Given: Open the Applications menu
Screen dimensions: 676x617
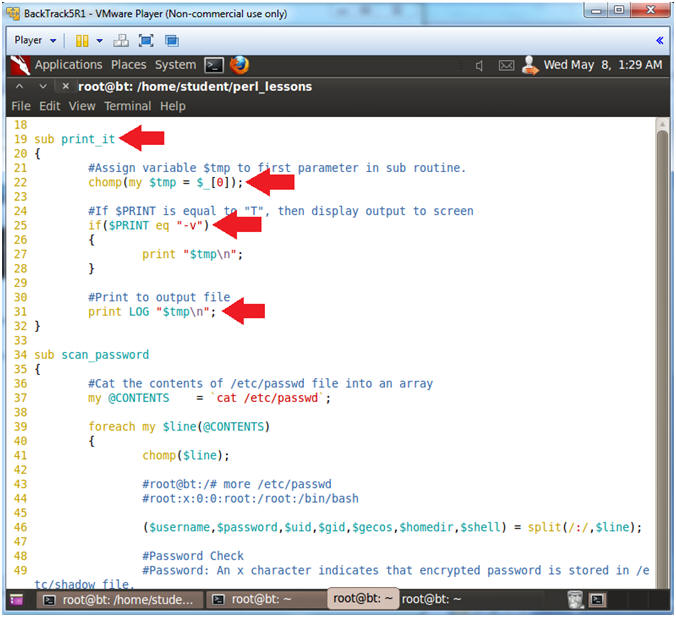Looking at the screenshot, I should point(69,65).
